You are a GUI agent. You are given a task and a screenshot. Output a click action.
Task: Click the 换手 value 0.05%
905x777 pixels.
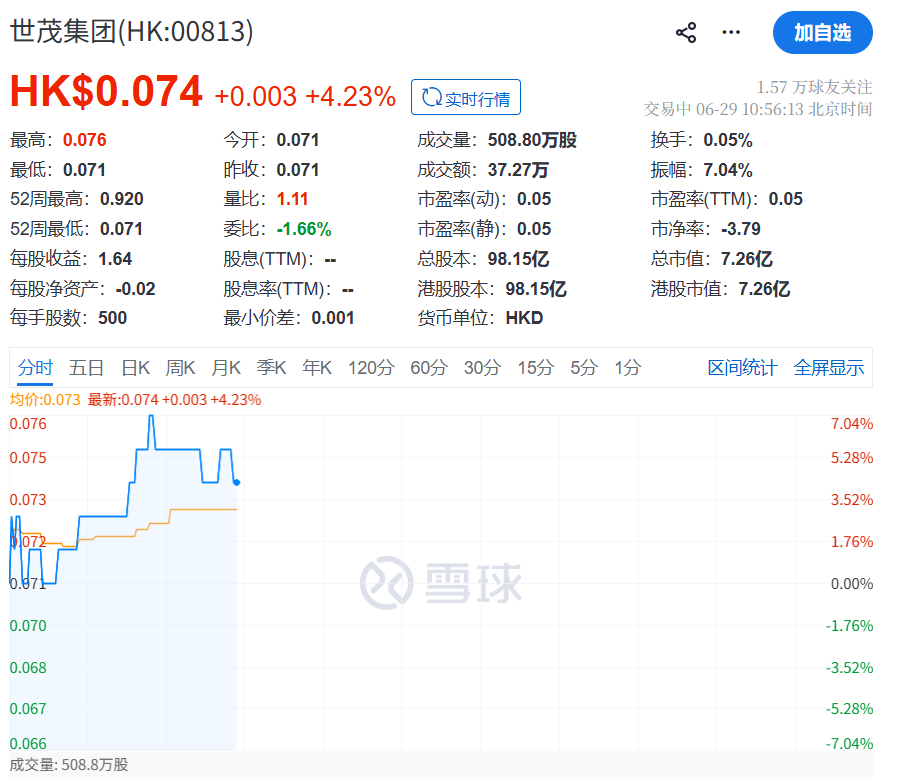point(728,140)
